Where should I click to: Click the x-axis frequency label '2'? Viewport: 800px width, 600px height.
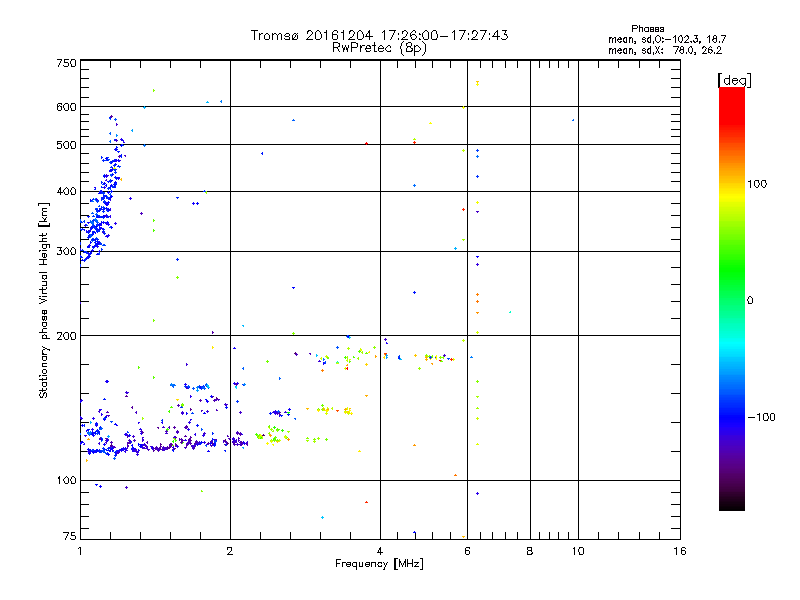coord(230,551)
